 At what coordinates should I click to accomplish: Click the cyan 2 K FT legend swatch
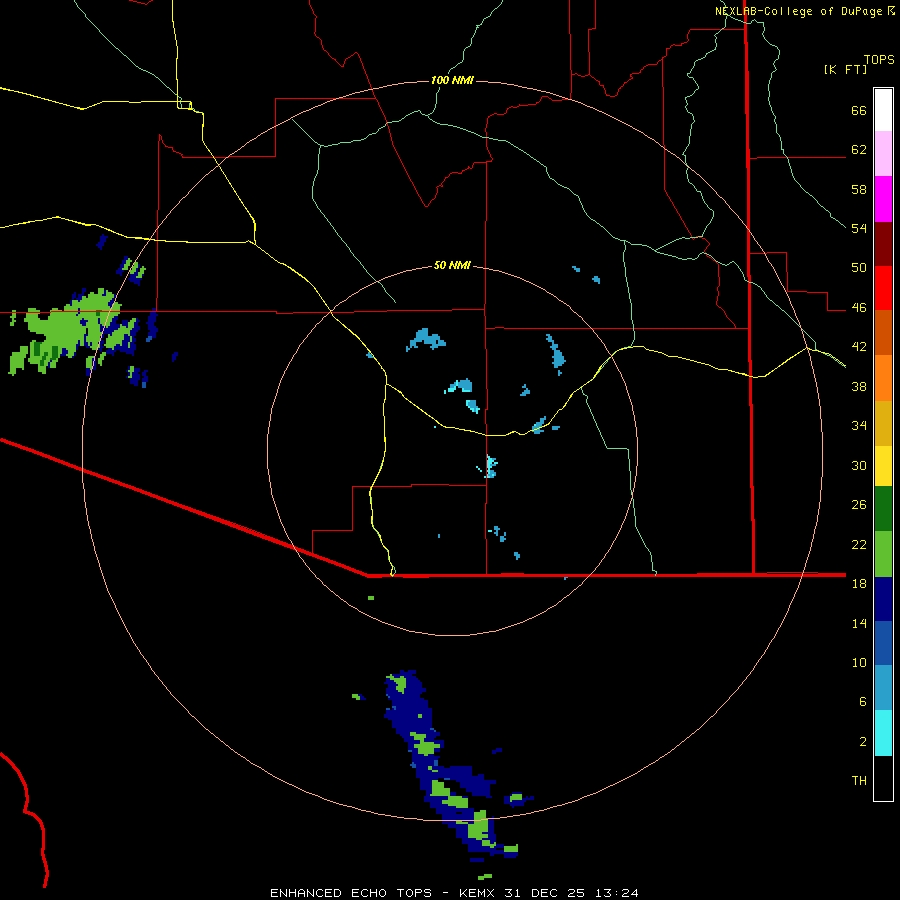[x=883, y=733]
